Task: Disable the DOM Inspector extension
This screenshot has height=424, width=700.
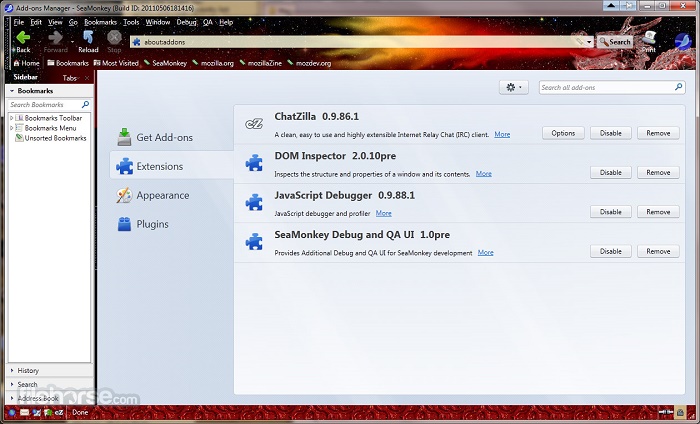Action: click(x=611, y=173)
